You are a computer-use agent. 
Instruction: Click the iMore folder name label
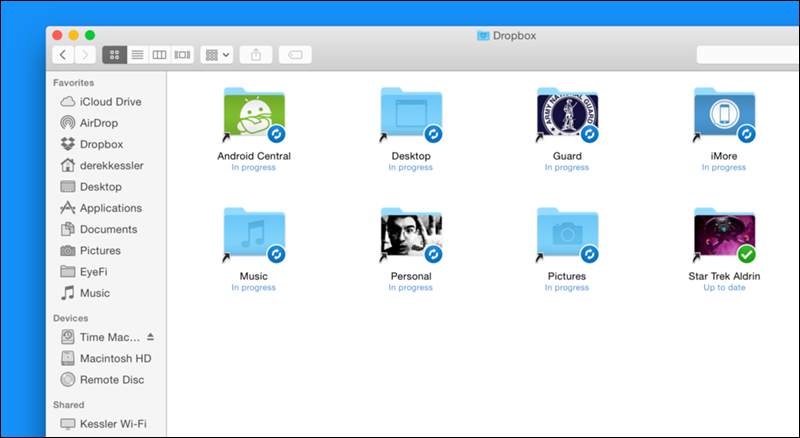coord(724,156)
